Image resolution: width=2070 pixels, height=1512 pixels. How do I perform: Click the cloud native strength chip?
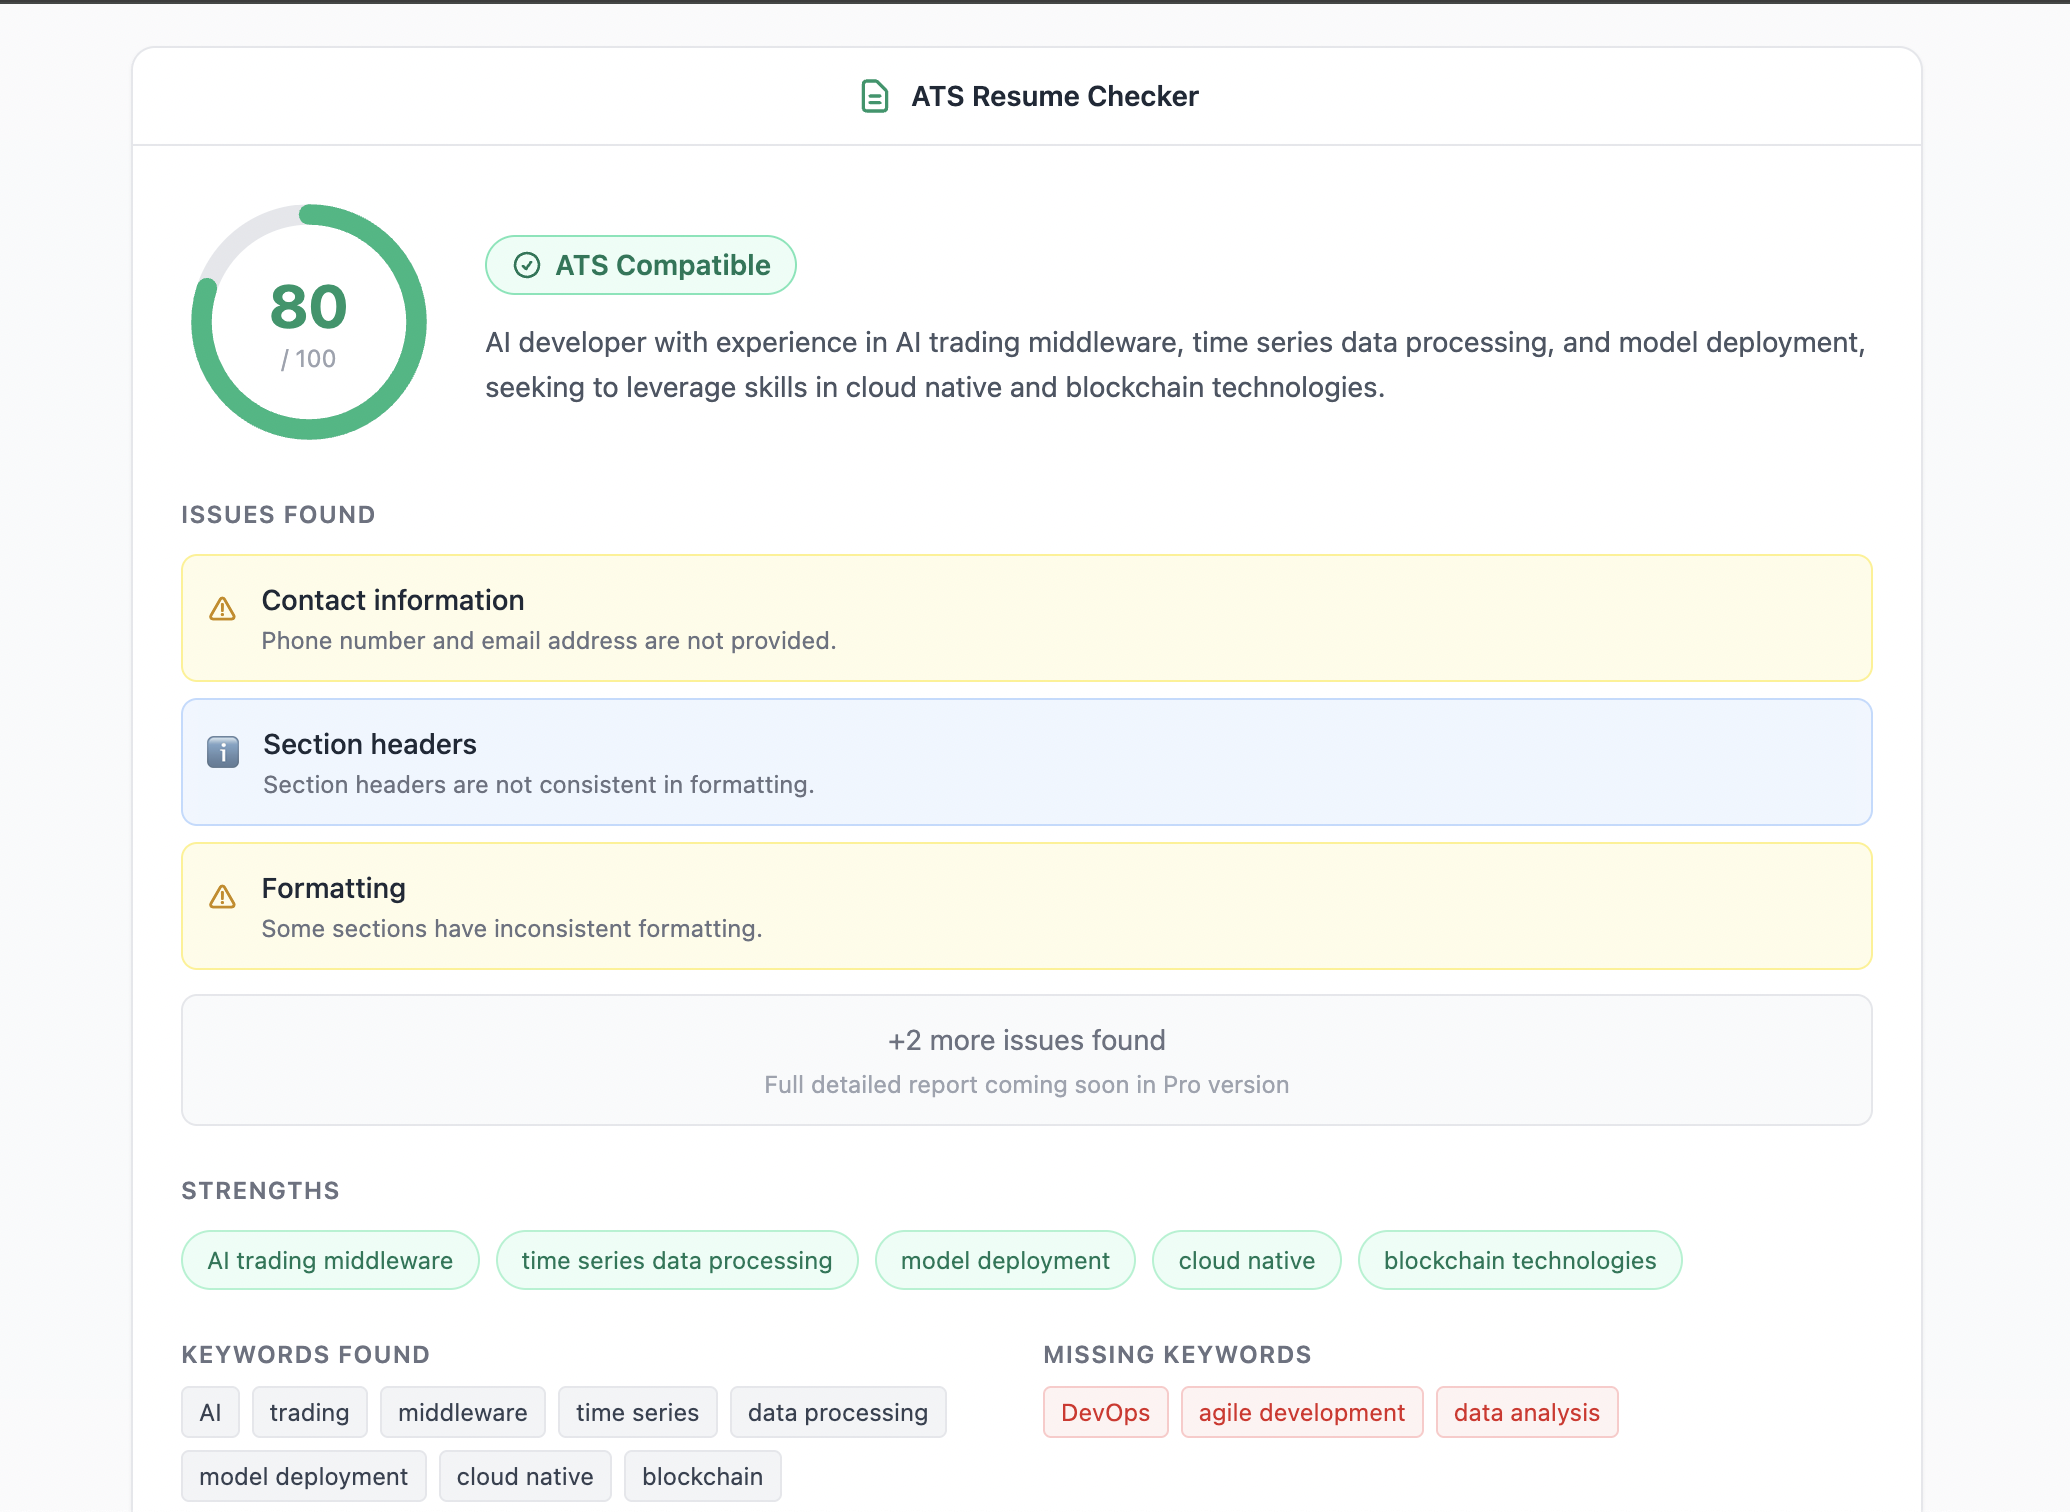coord(1246,1260)
